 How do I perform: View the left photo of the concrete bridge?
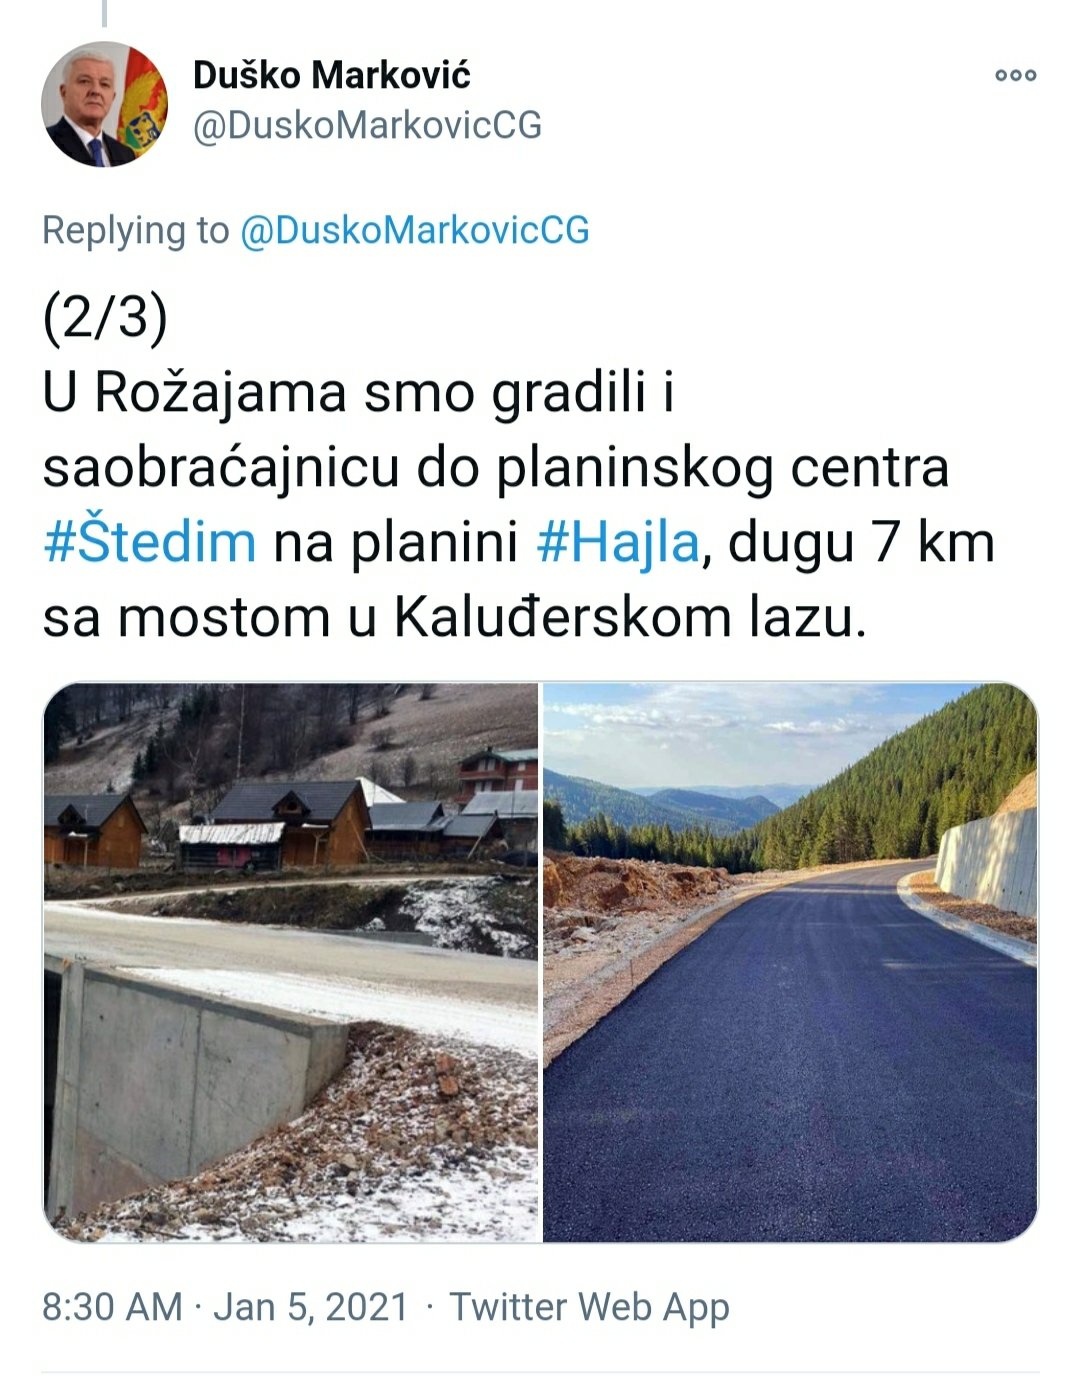(291, 962)
